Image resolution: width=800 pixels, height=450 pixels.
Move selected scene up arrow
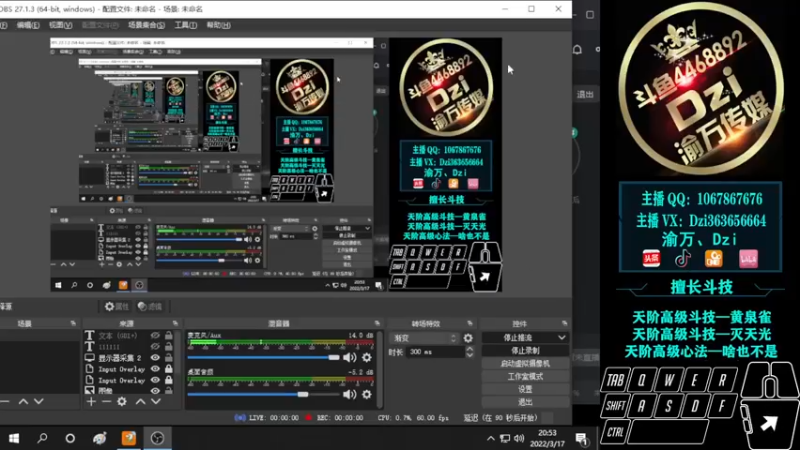click(23, 402)
